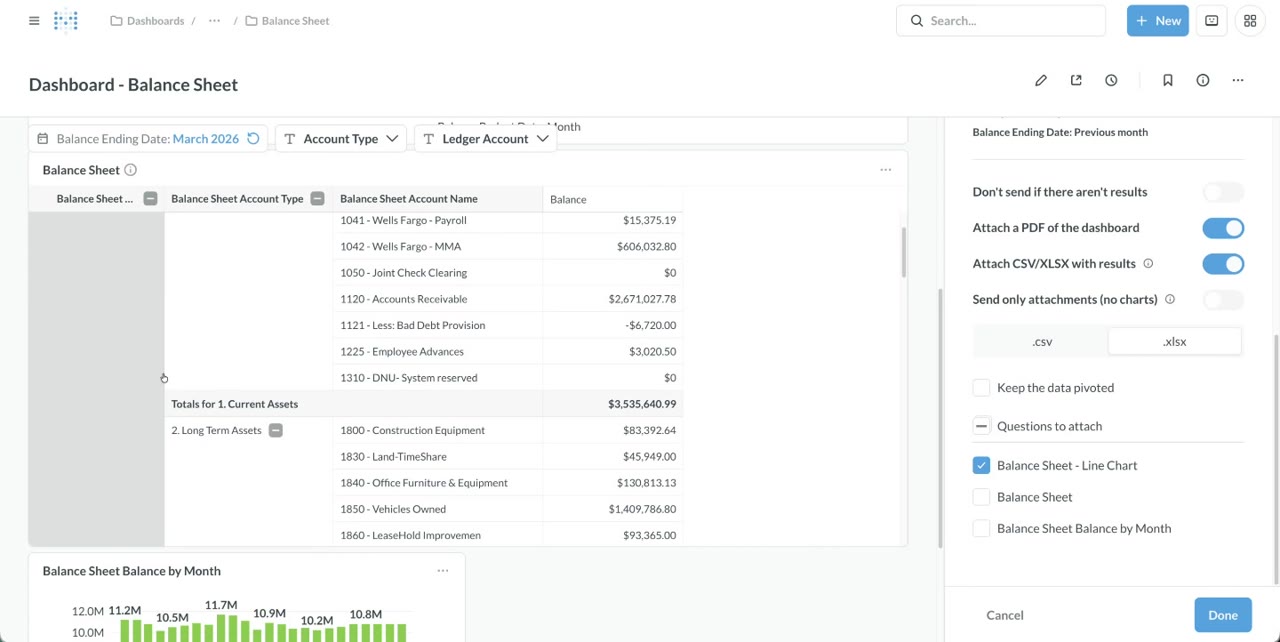
Task: Click the $2,671,027.78 balance value
Action: pyautogui.click(x=642, y=299)
